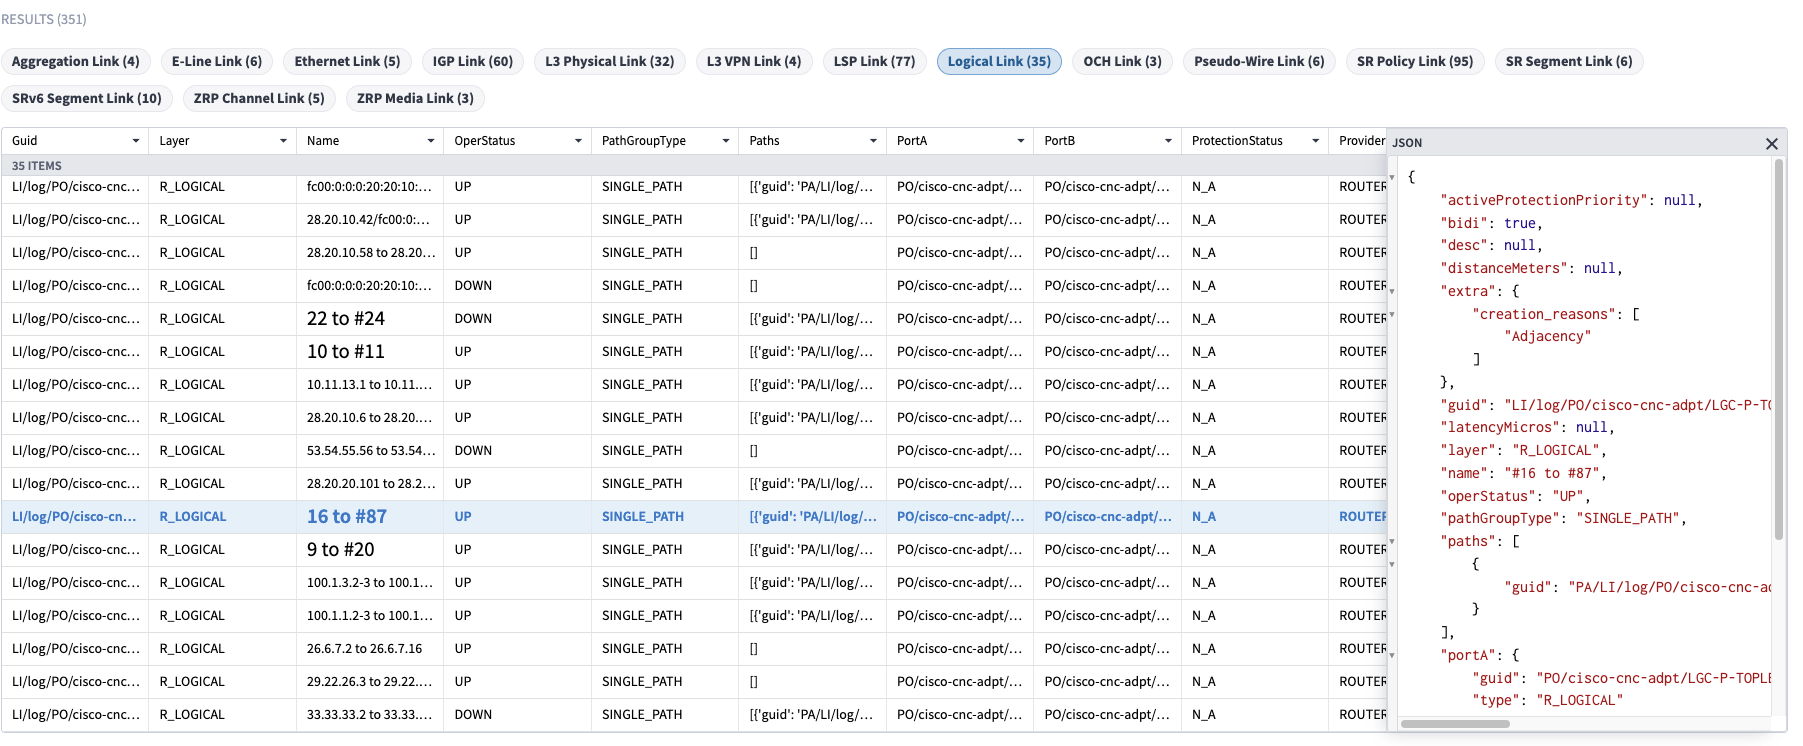Click the "100.1.1.2-3 to 100.1..." name cell
1803x746 pixels.
click(369, 616)
